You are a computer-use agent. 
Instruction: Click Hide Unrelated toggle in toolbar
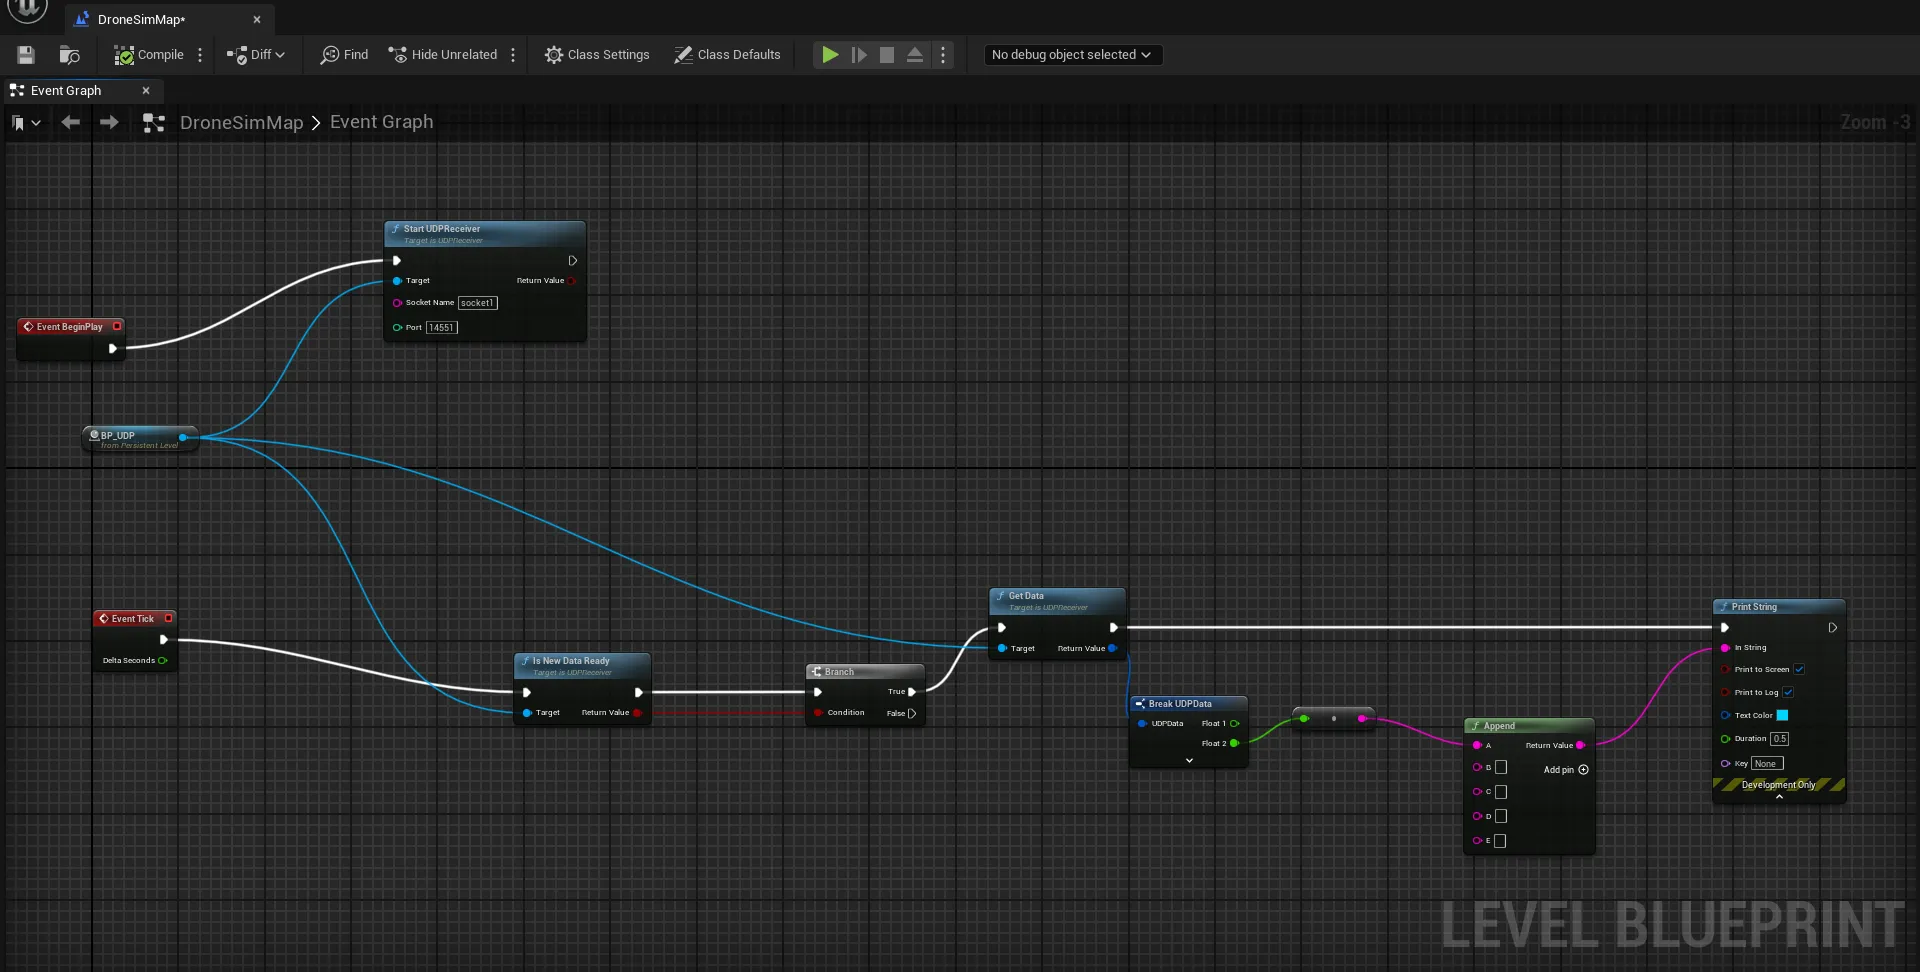coord(442,55)
